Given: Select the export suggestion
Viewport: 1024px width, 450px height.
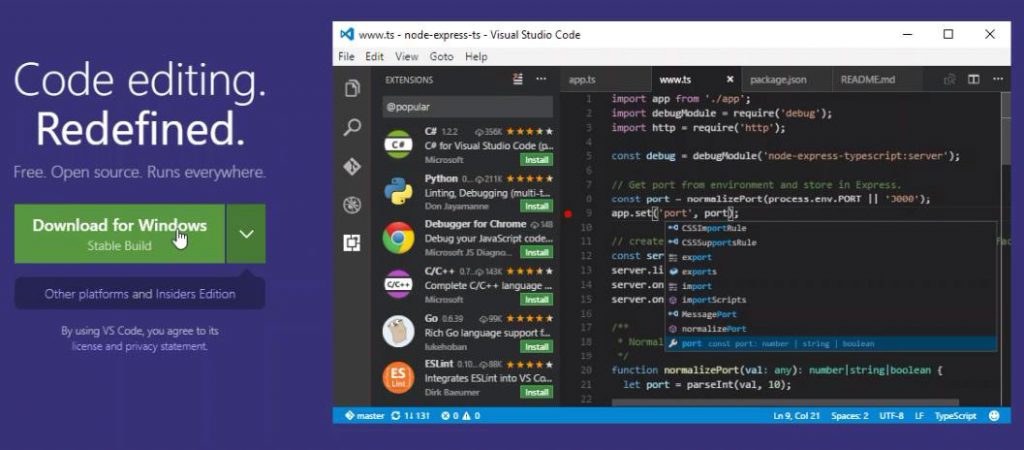Looking at the screenshot, I should [831, 257].
